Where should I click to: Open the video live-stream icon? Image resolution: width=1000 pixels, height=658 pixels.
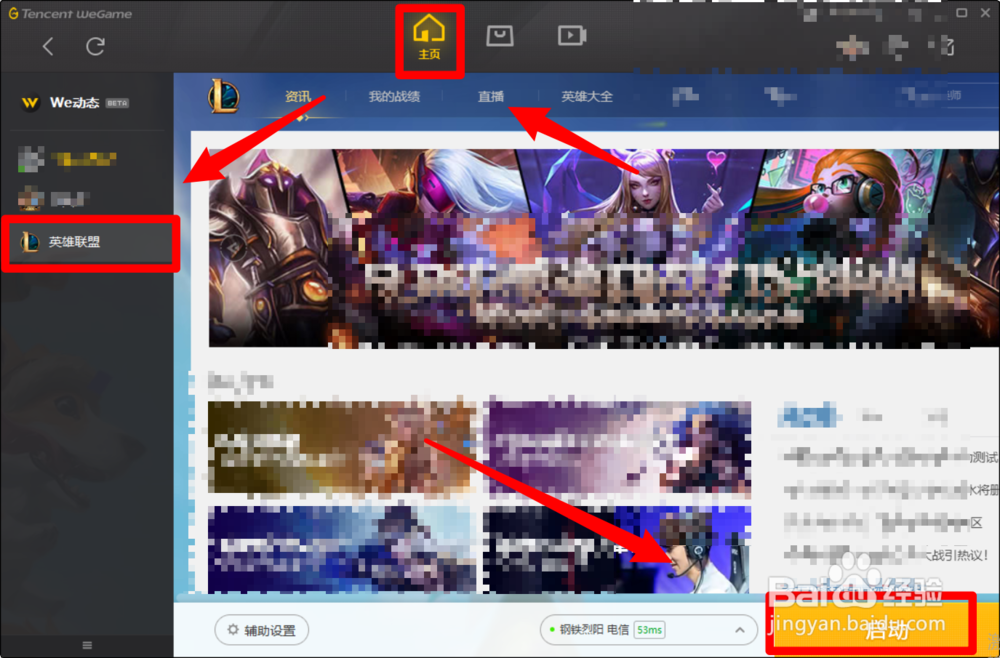pos(572,35)
